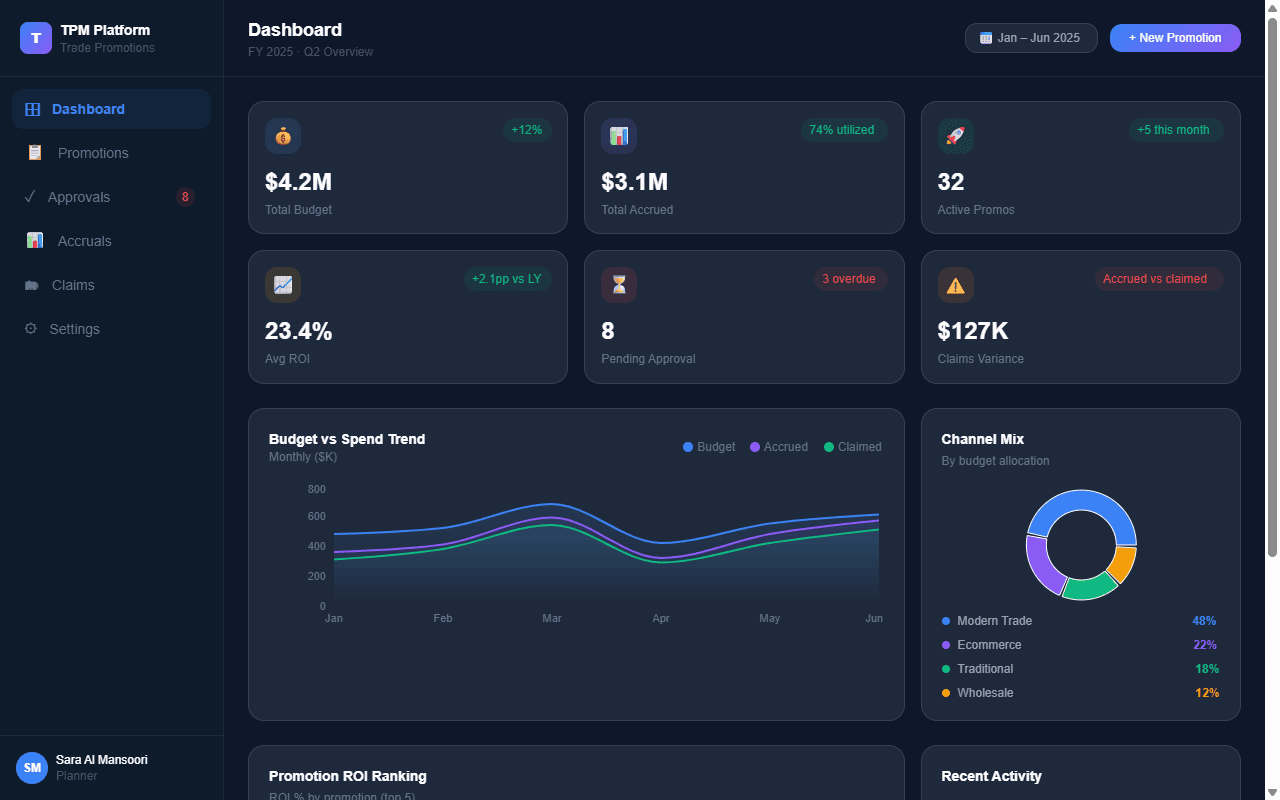The width and height of the screenshot is (1280, 800).
Task: Click the 74% utilized badge
Action: [x=842, y=130]
